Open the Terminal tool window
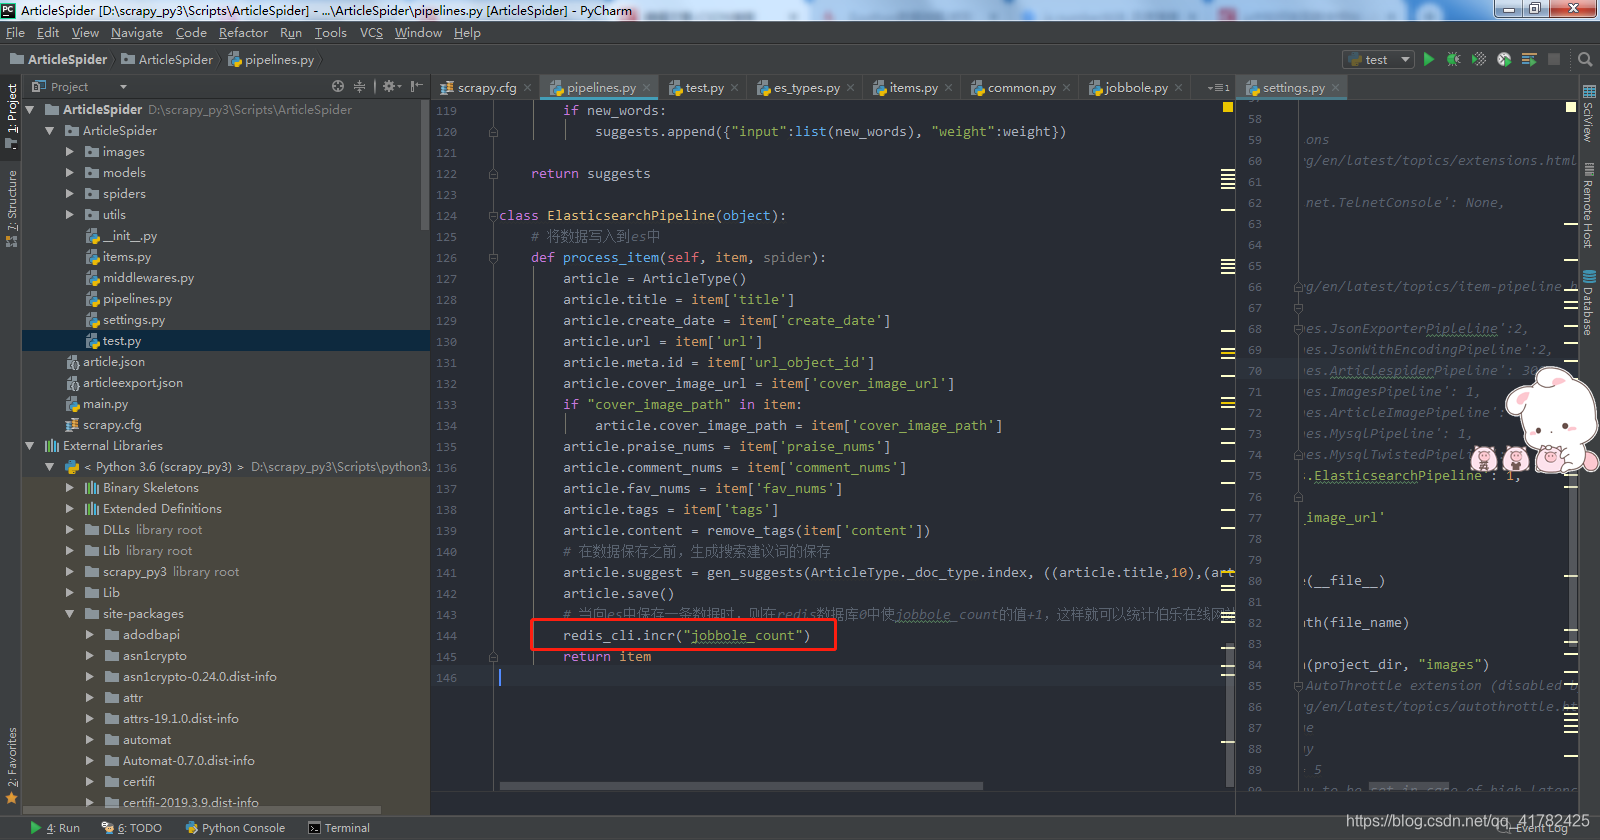The width and height of the screenshot is (1600, 840). [339, 828]
